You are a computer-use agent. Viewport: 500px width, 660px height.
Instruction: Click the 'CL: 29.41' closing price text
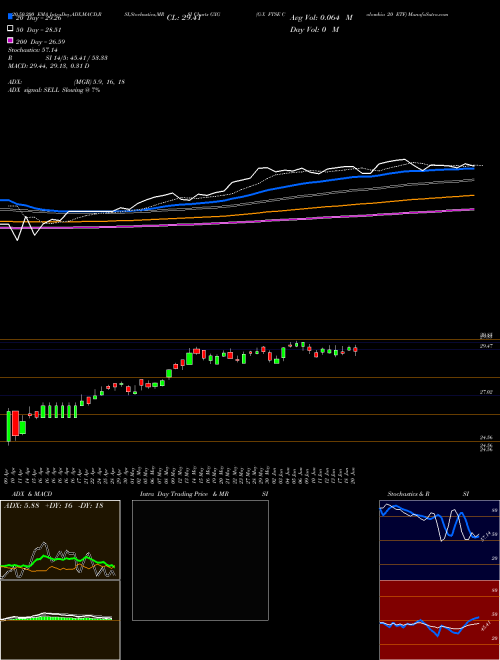pyautogui.click(x=184, y=18)
